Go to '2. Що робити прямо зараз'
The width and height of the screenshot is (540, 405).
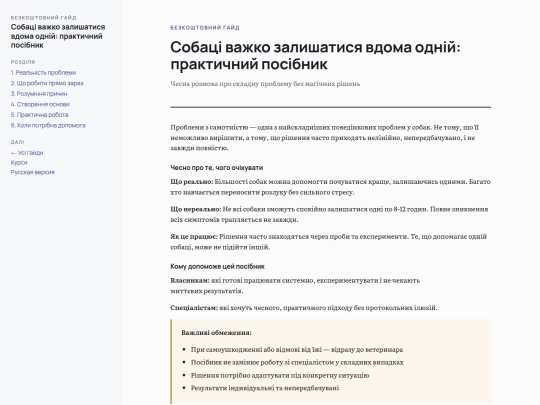(x=47, y=83)
